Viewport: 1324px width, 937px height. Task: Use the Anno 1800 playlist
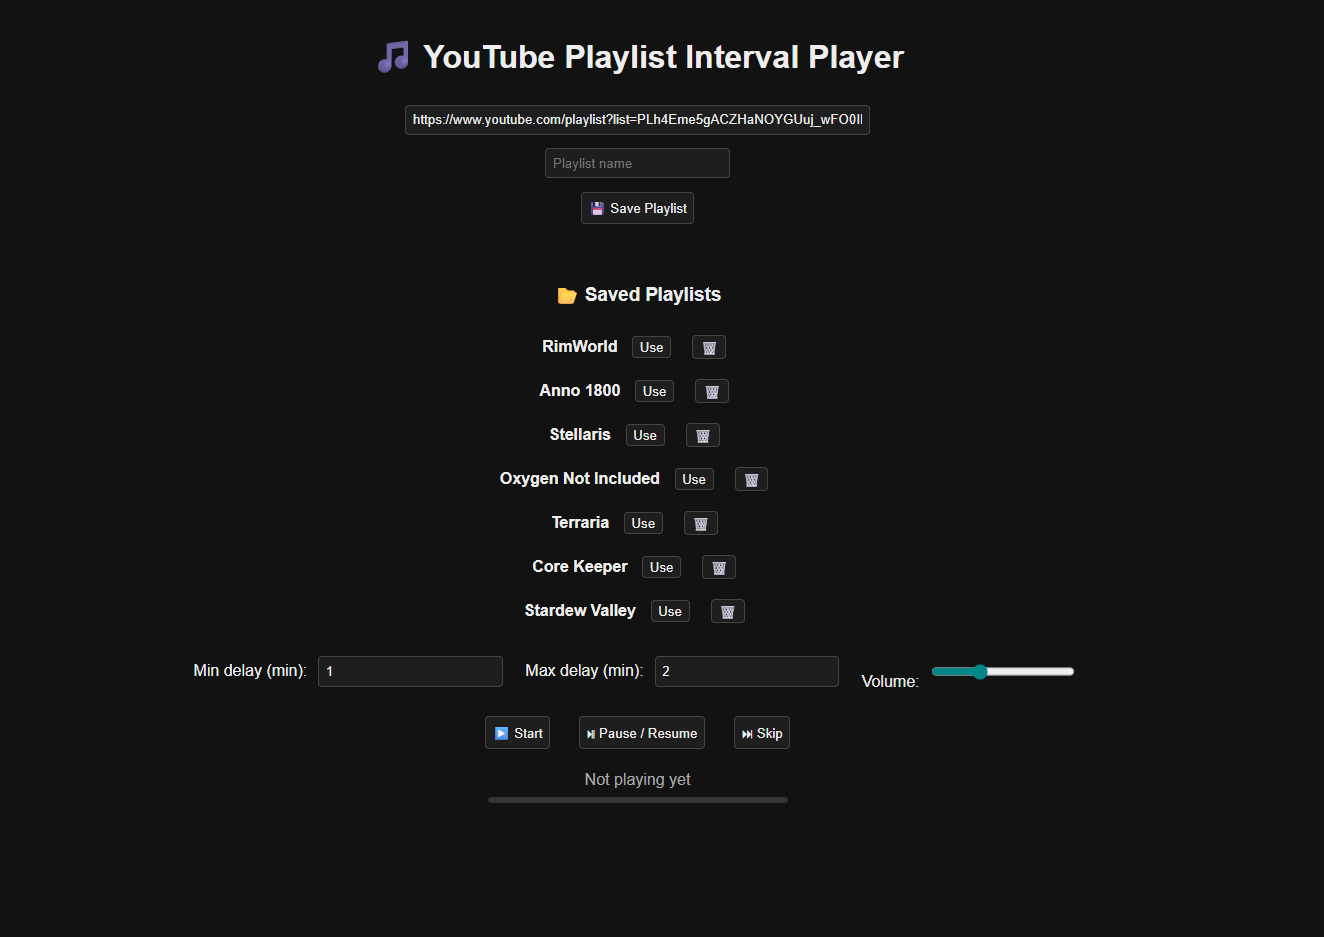(654, 391)
